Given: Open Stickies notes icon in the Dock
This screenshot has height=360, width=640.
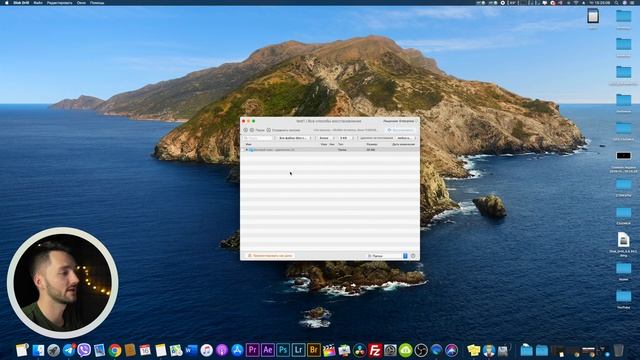Looking at the screenshot, I should [473, 350].
